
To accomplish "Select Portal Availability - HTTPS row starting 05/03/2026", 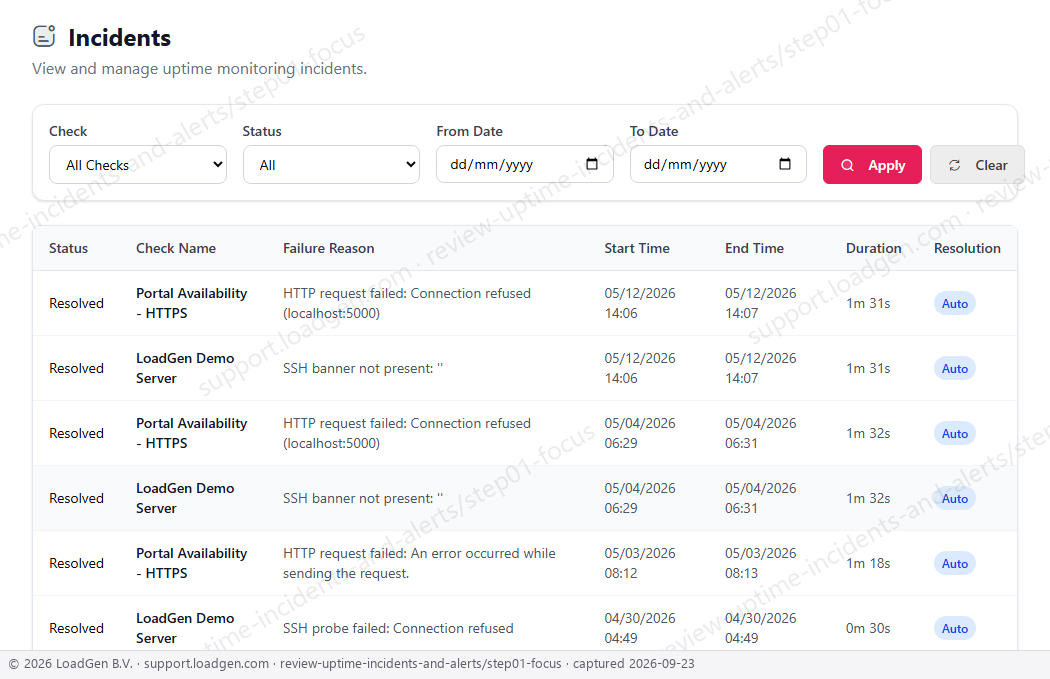I will [x=525, y=563].
